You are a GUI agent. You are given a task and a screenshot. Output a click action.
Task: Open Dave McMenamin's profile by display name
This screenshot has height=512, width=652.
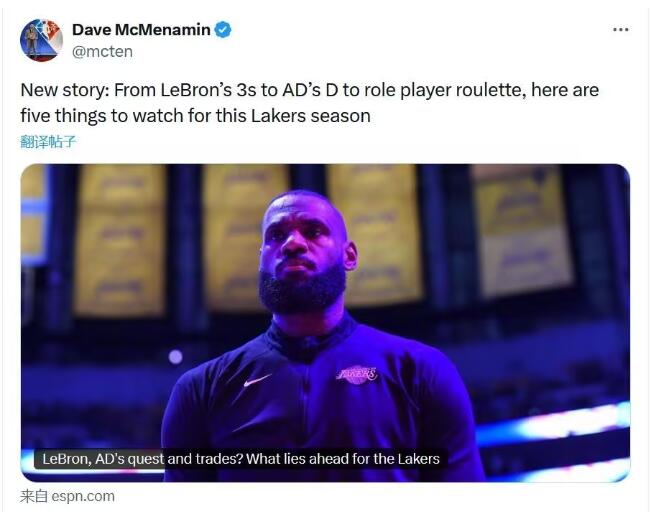coord(141,30)
